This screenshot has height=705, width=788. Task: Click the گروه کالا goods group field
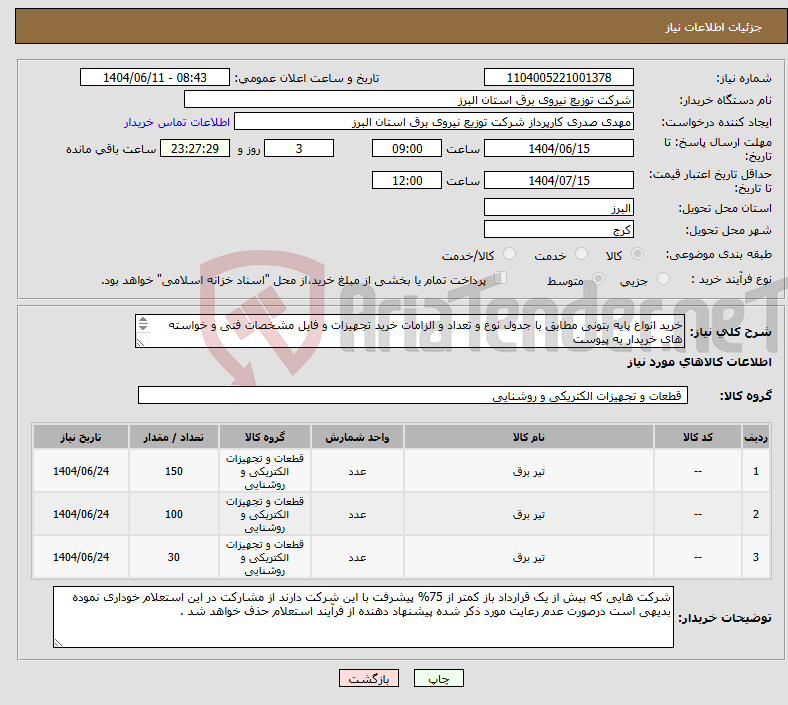coord(413,395)
